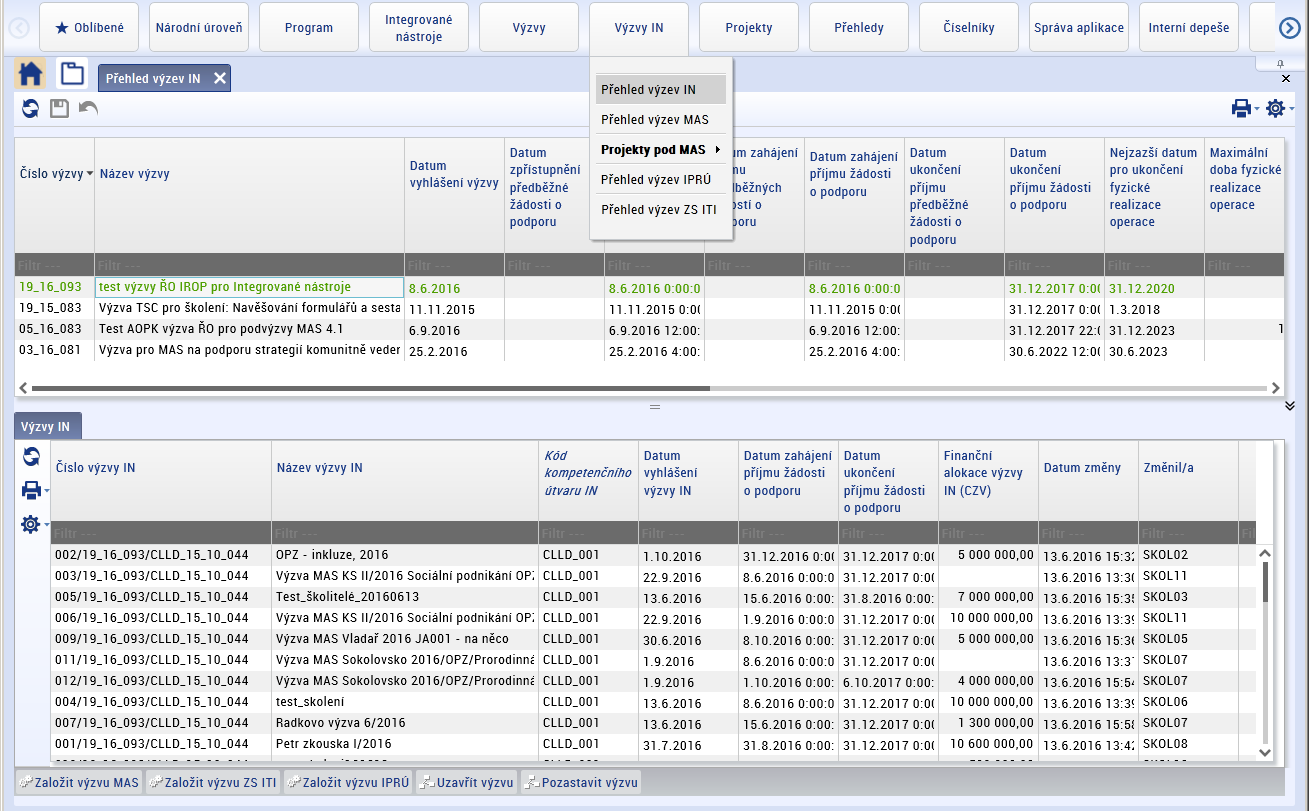Open the Program menu
This screenshot has width=1309, height=811.
pos(309,27)
